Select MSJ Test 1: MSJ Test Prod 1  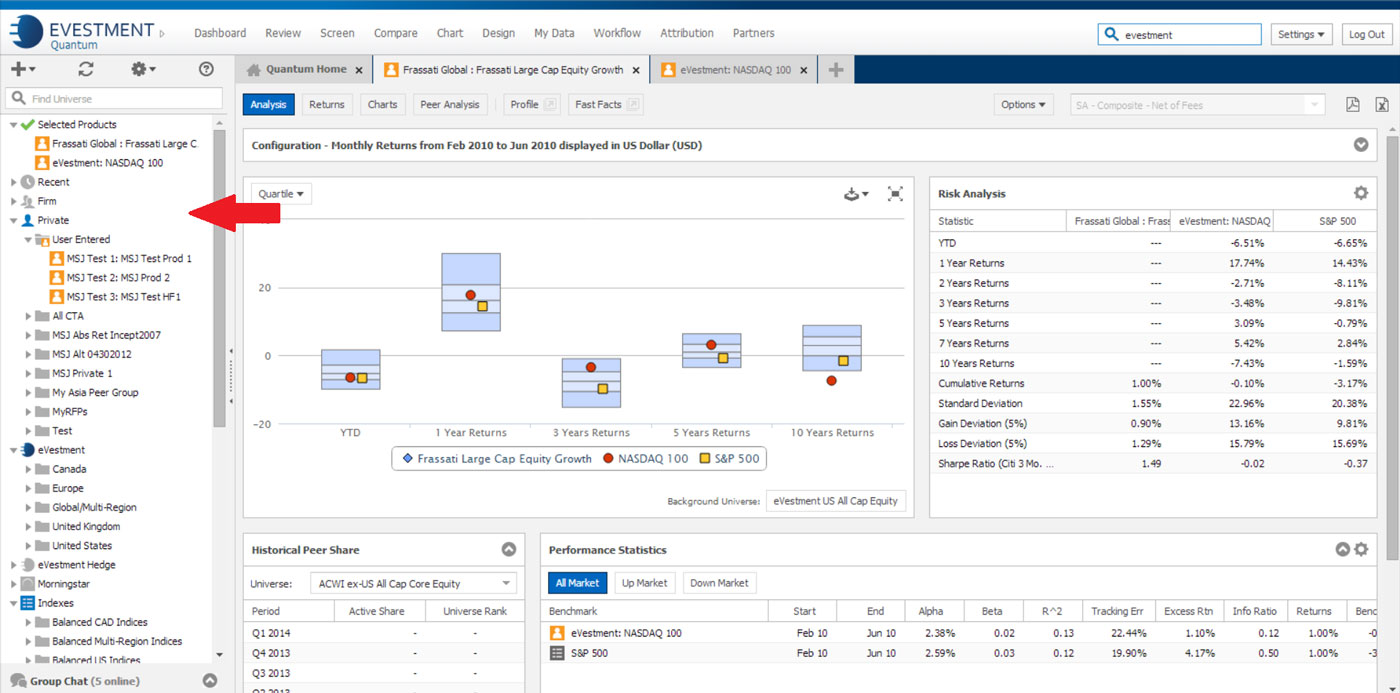tap(121, 258)
